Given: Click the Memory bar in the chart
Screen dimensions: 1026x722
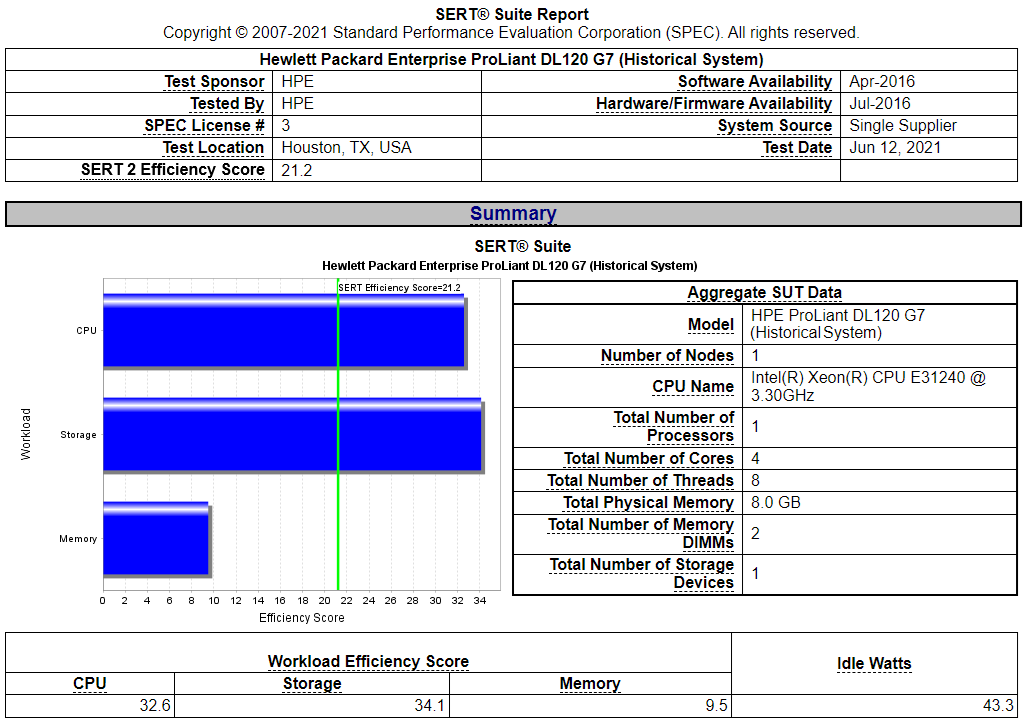Looking at the screenshot, I should (x=157, y=539).
